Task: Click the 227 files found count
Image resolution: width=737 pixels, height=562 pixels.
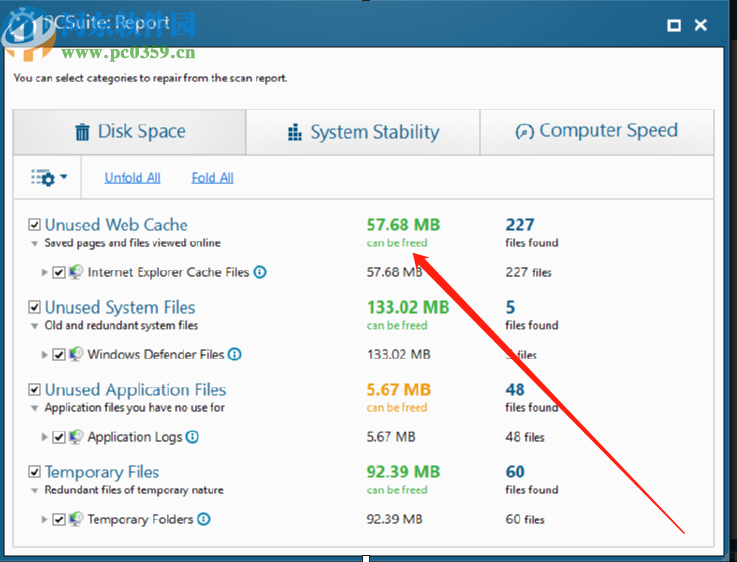Action: (520, 225)
